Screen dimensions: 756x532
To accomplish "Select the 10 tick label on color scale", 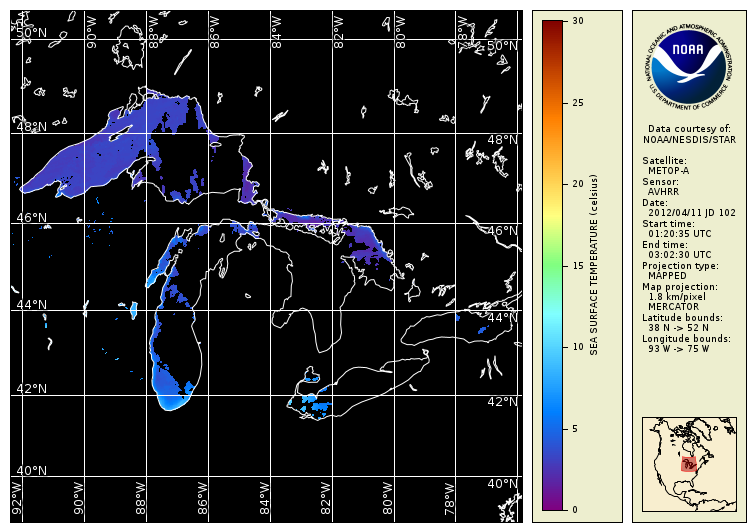I will pyautogui.click(x=578, y=347).
